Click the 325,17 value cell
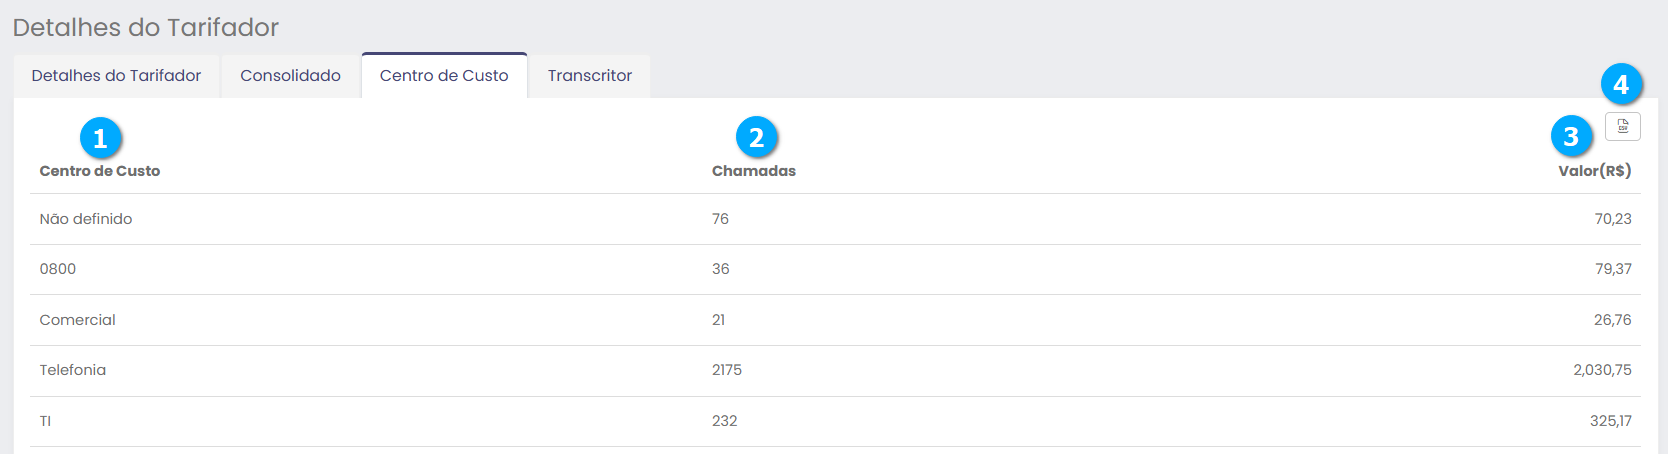Image resolution: width=1668 pixels, height=454 pixels. click(1610, 421)
